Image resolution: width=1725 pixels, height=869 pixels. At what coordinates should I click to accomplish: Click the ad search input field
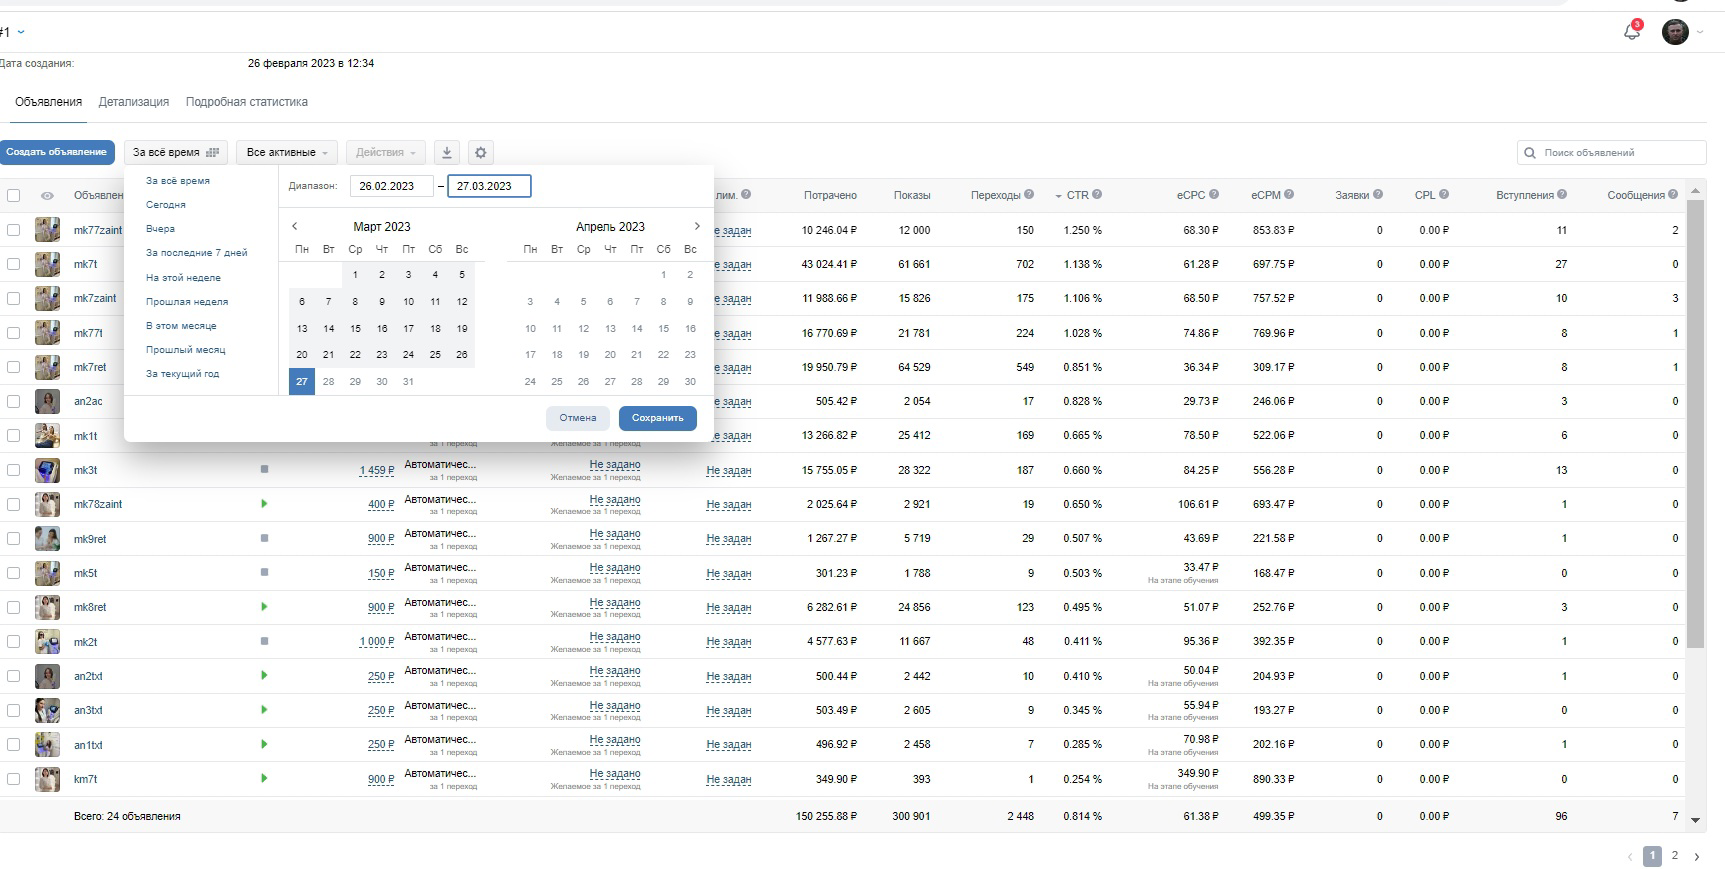(x=1612, y=153)
